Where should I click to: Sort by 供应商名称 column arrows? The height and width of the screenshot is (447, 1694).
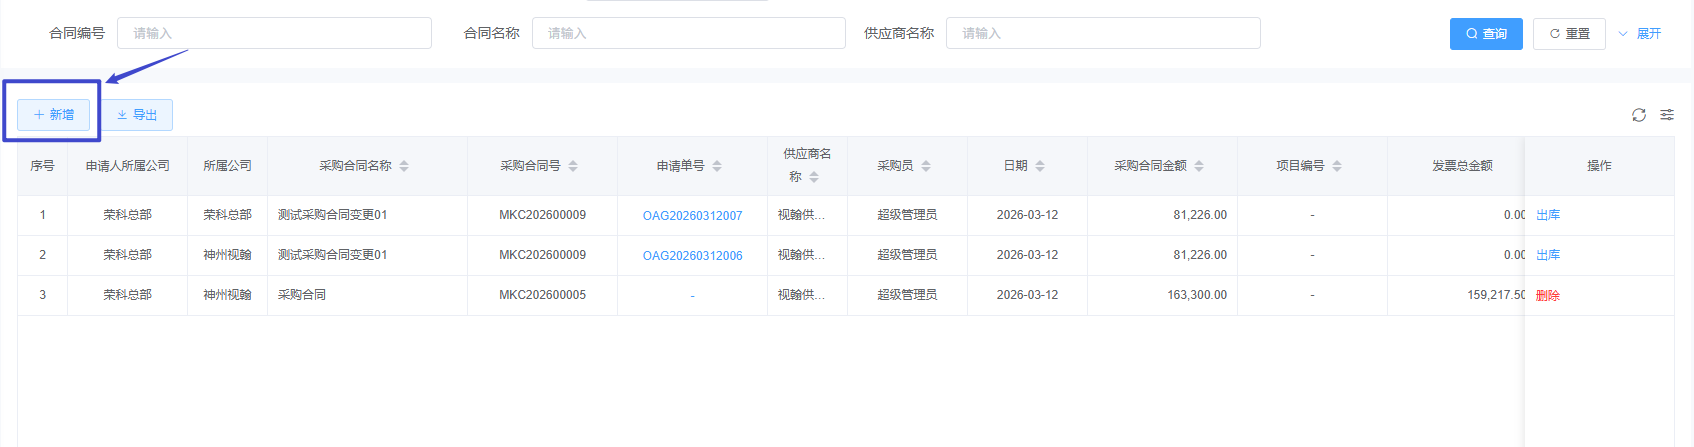(x=814, y=177)
